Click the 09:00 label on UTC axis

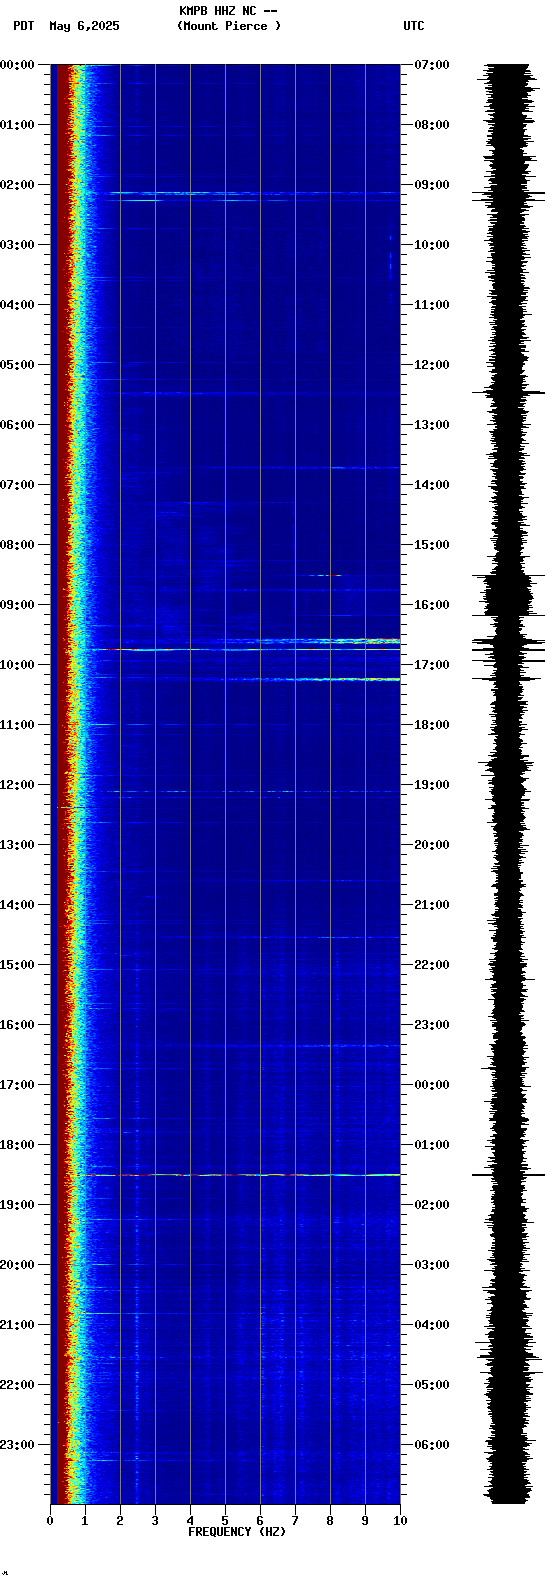click(432, 185)
